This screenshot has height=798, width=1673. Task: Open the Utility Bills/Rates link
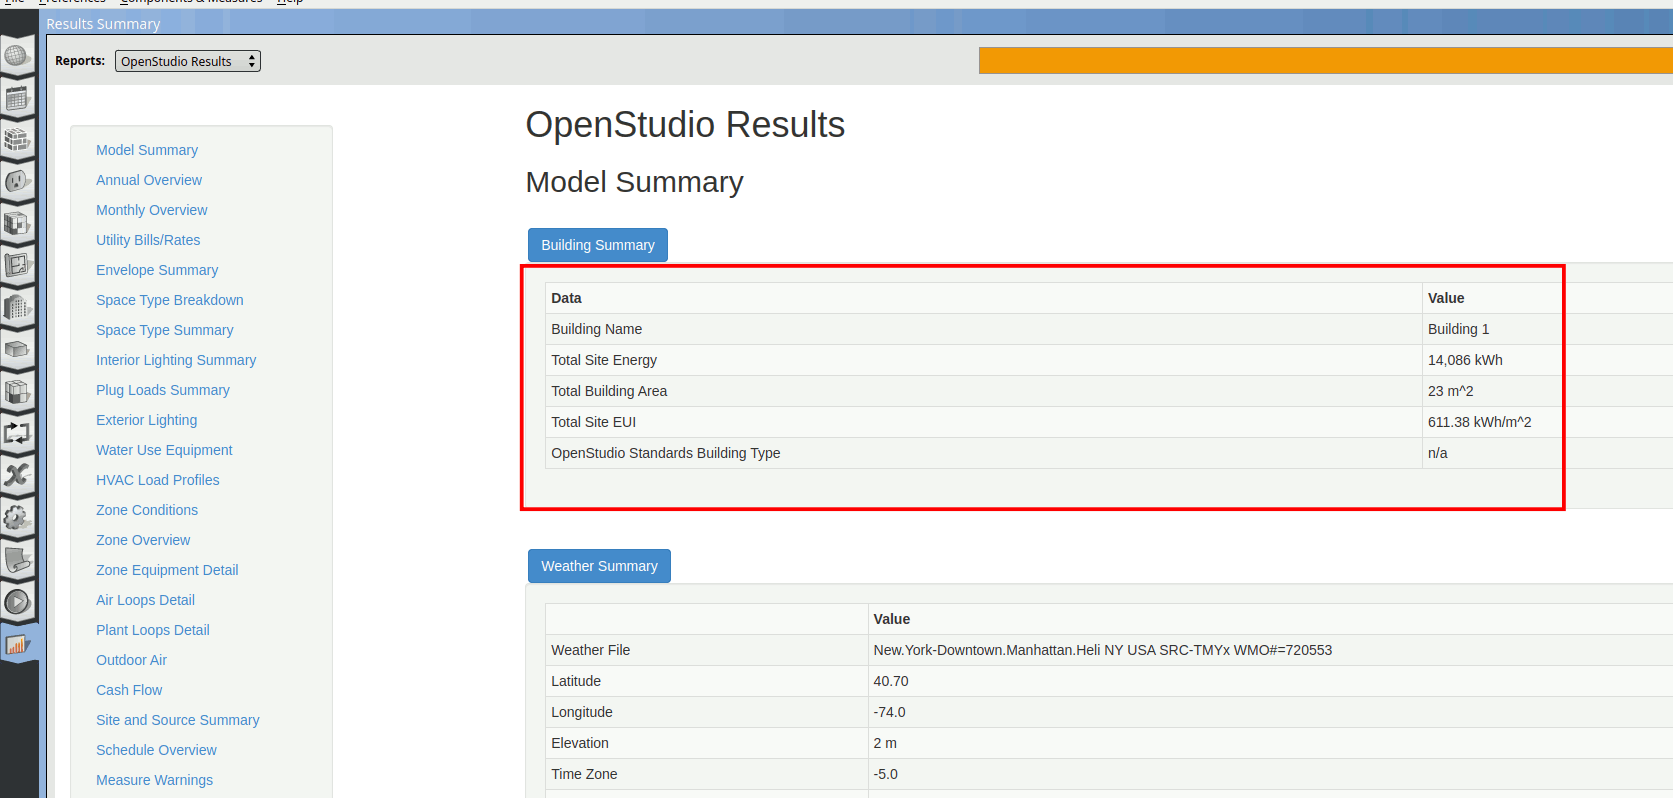point(148,240)
